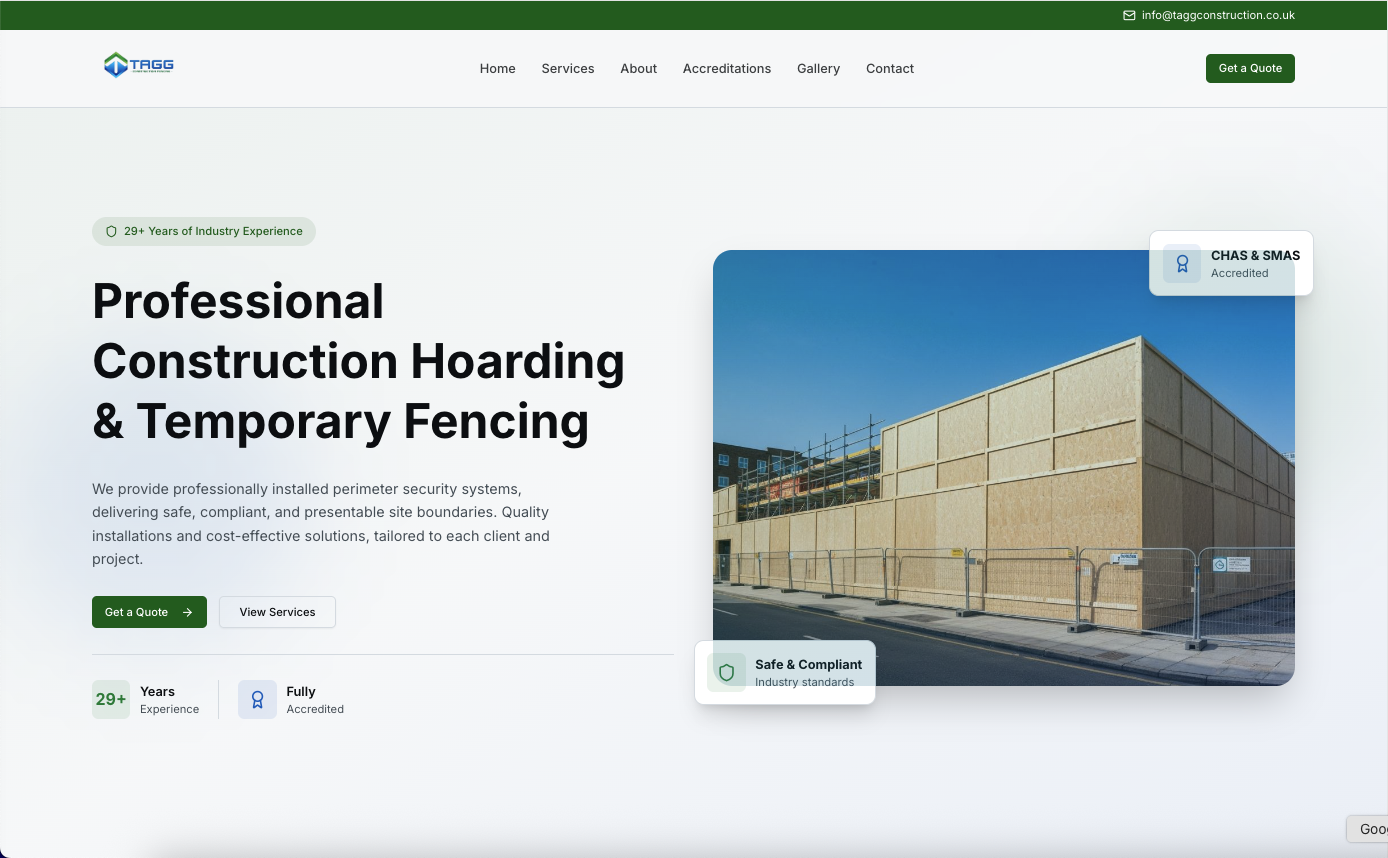Go to the Services nav item
Viewport: 1388px width, 858px height.
click(x=568, y=69)
